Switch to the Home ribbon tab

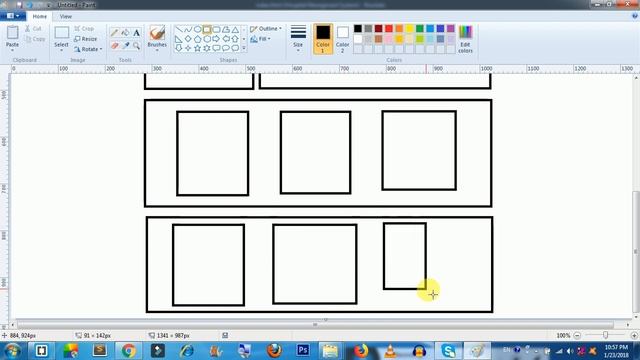coord(40,16)
